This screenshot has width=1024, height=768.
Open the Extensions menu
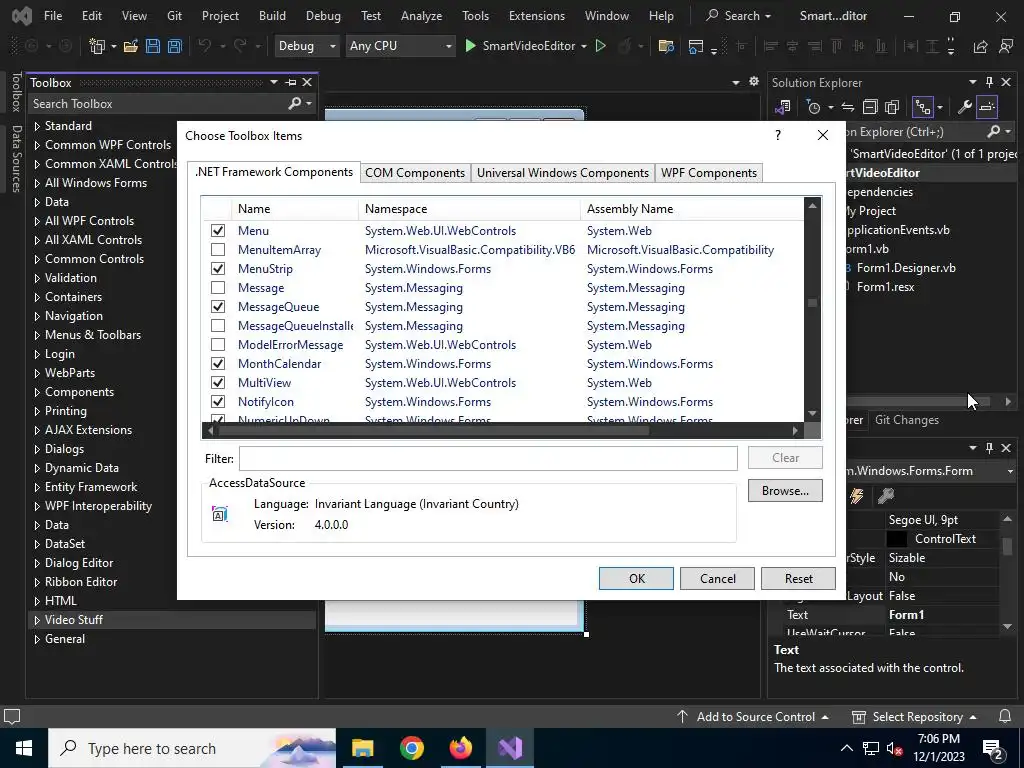[x=537, y=16]
